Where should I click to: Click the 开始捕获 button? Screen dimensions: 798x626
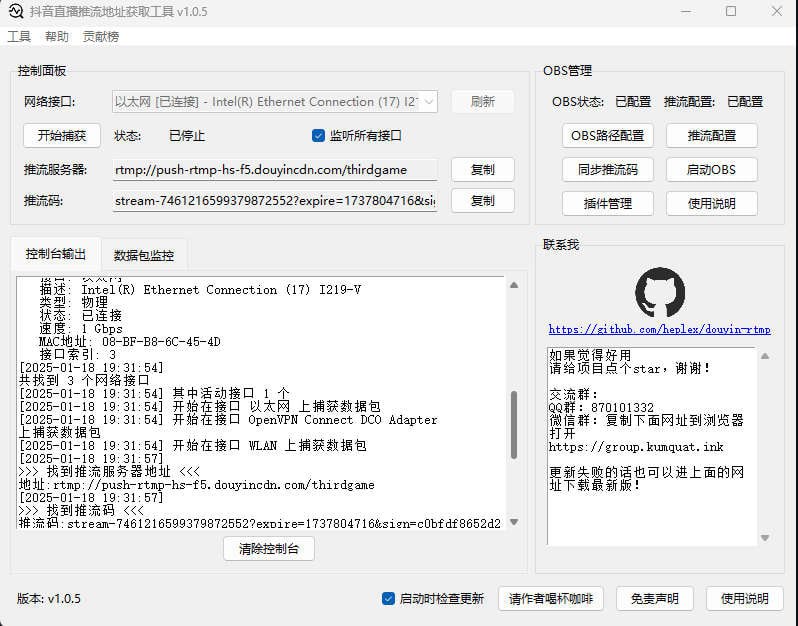[62, 135]
